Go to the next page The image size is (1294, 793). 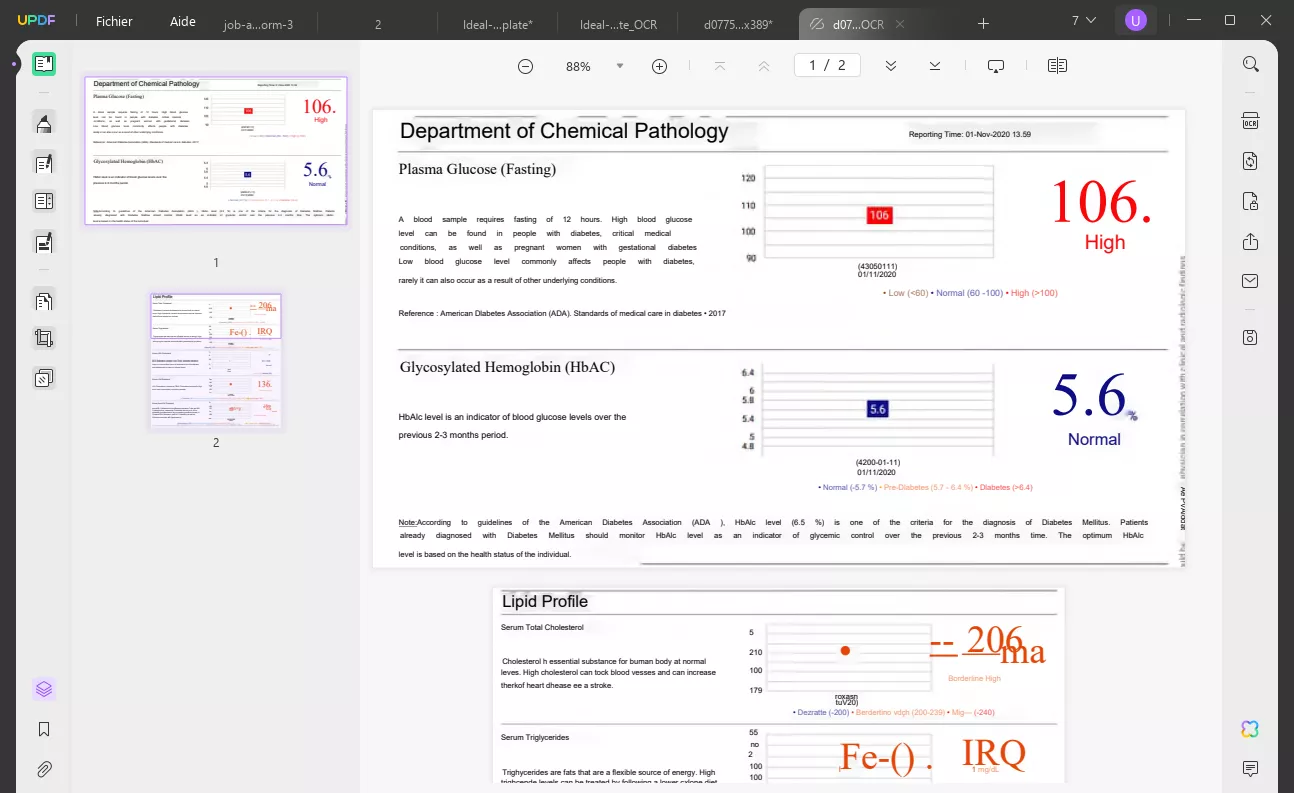[890, 66]
